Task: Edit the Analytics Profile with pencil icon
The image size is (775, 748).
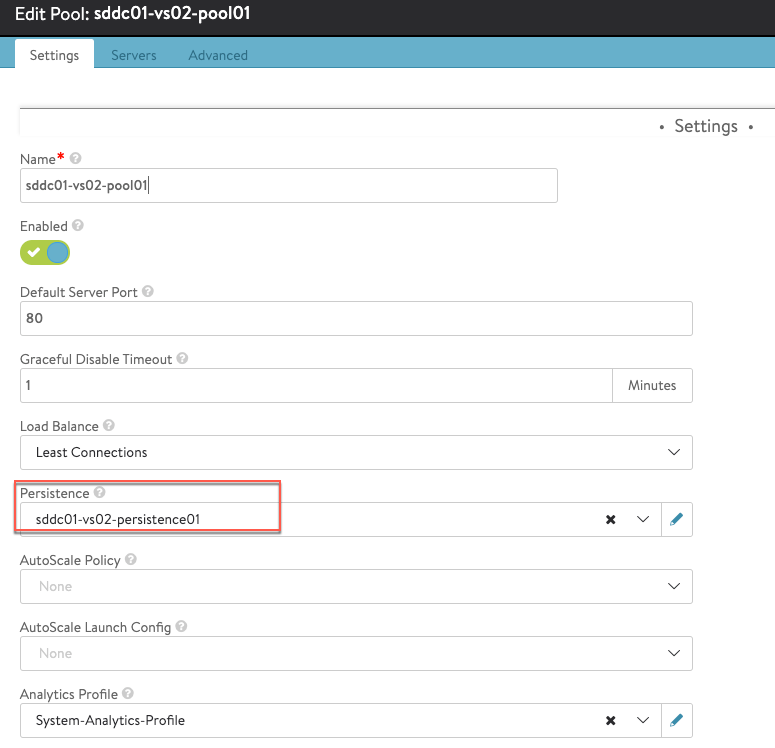Action: pyautogui.click(x=677, y=720)
